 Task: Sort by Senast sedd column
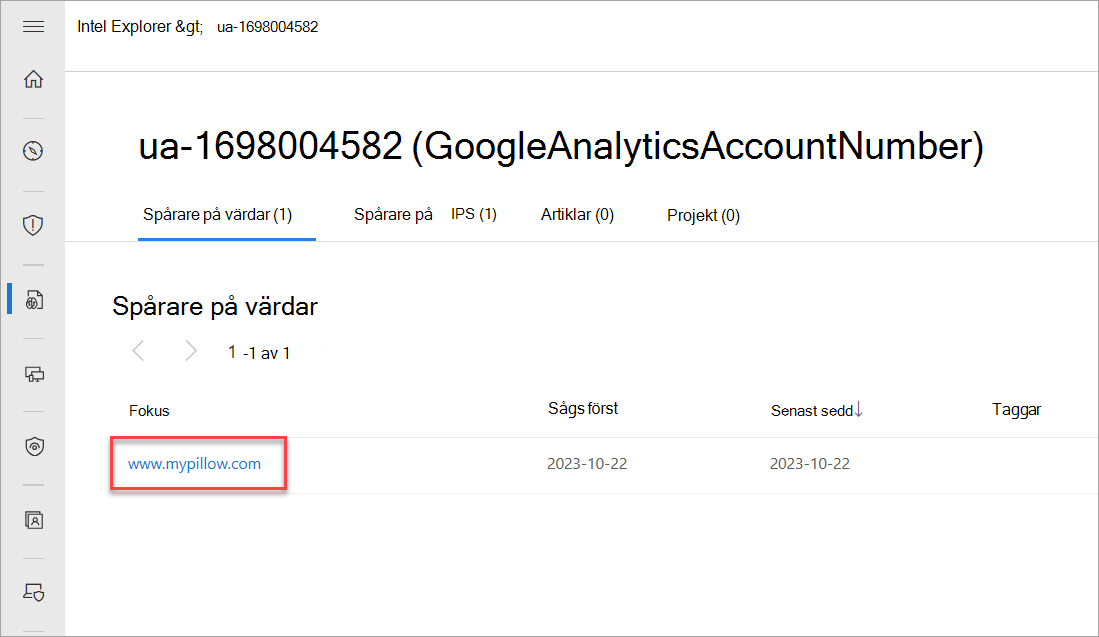[x=817, y=411]
